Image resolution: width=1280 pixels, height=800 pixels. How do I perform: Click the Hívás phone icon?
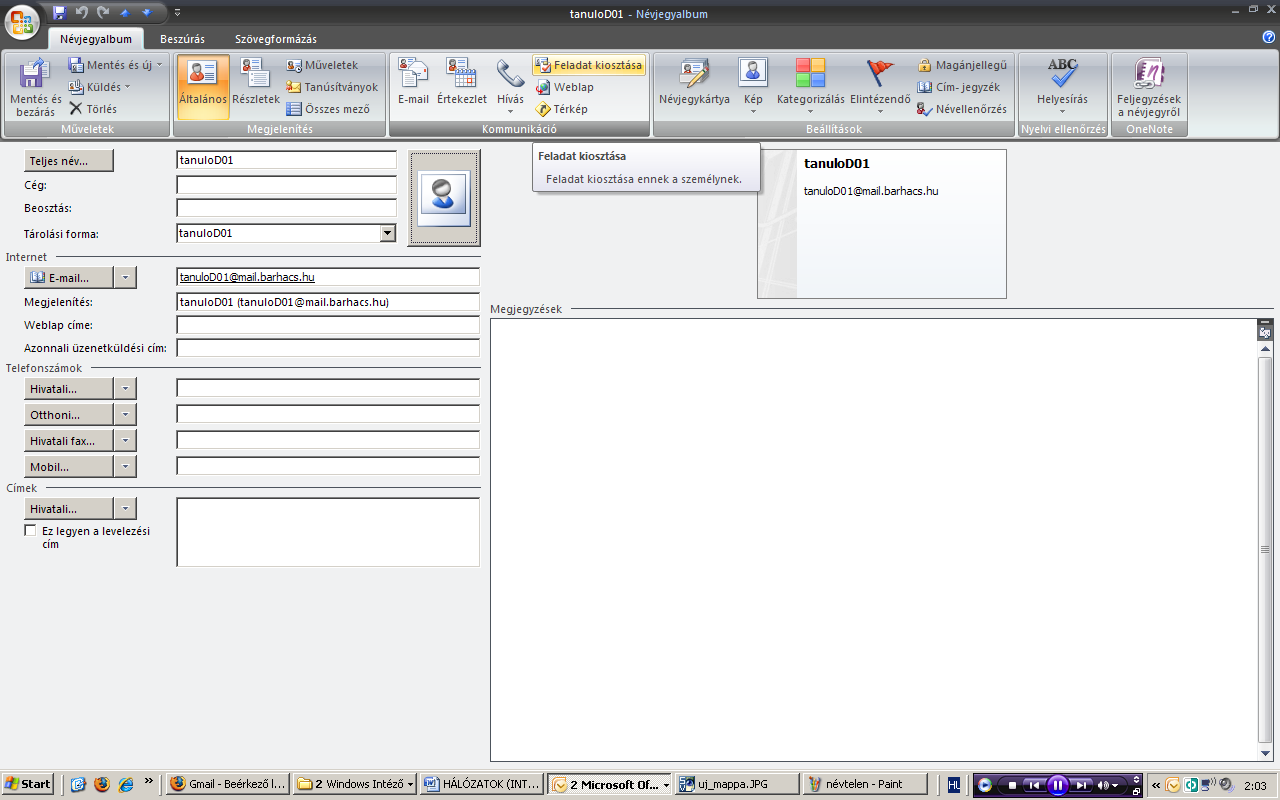510,73
